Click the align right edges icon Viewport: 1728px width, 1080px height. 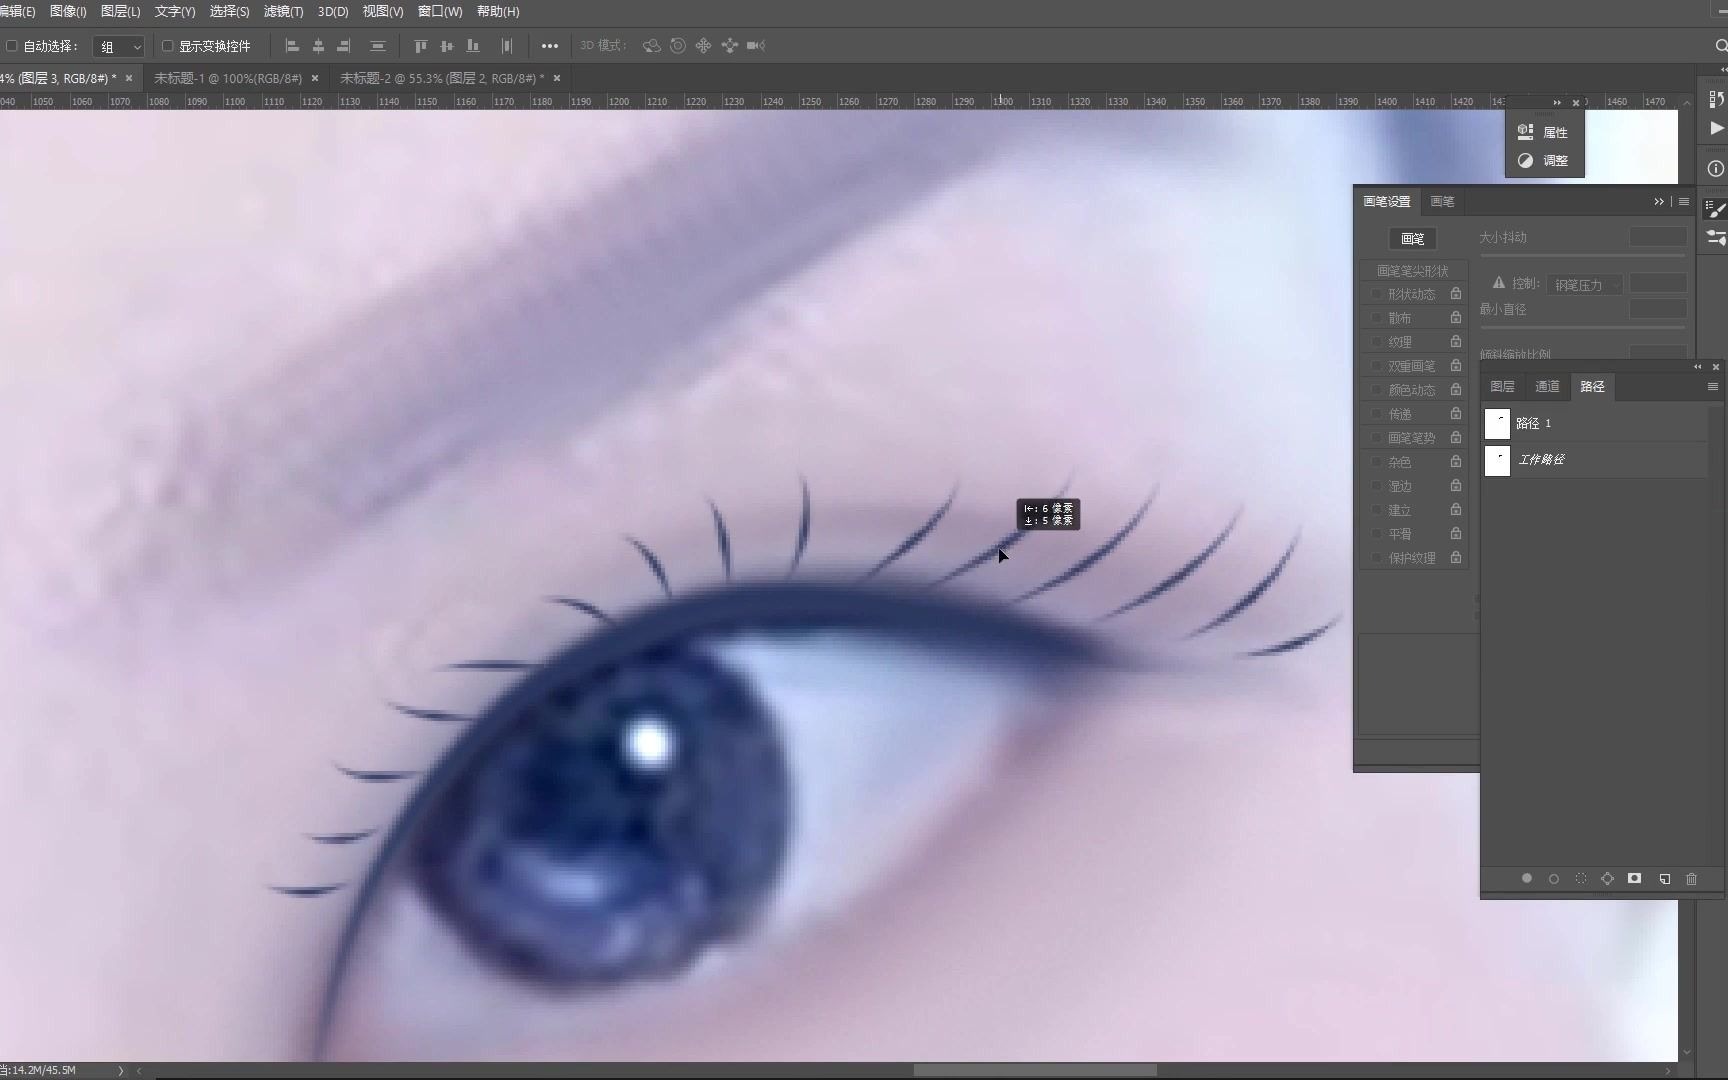(x=344, y=46)
